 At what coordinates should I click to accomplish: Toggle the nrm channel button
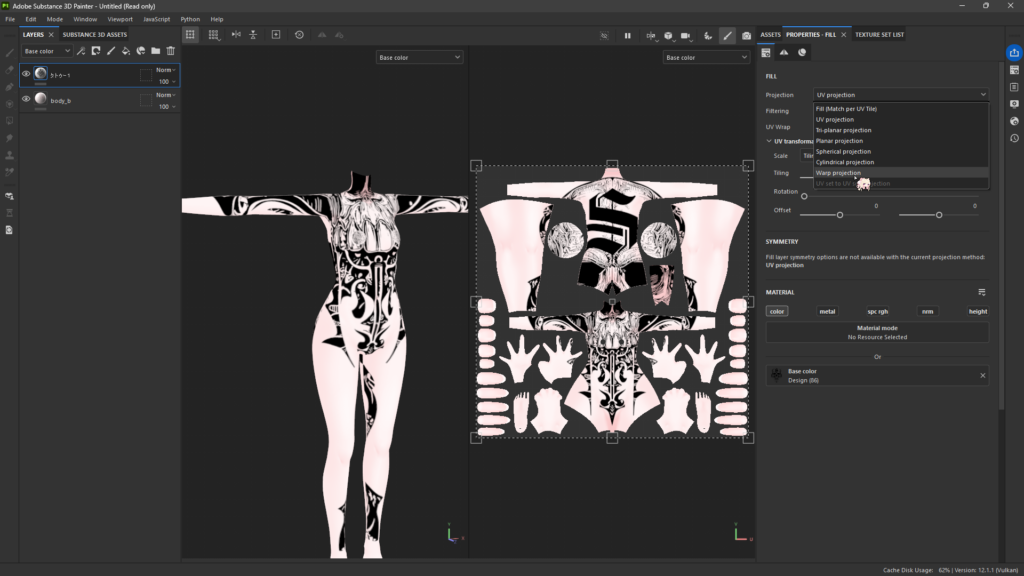[x=927, y=312]
